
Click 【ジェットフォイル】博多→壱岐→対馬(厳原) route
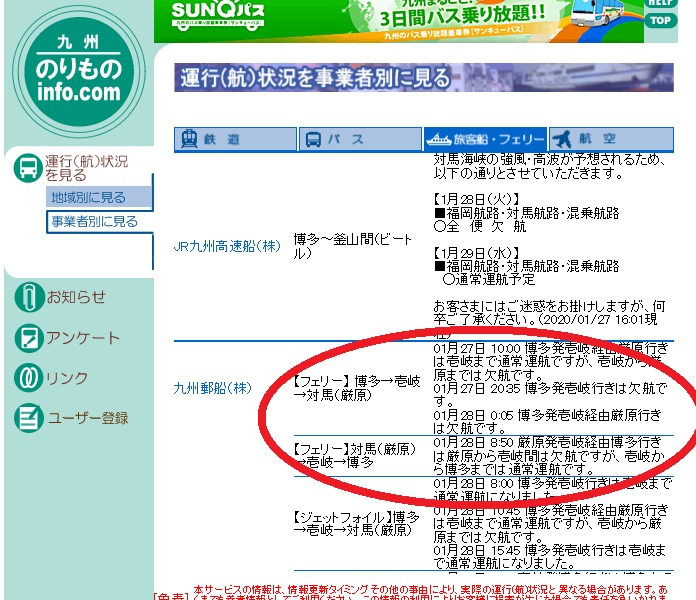pos(356,524)
